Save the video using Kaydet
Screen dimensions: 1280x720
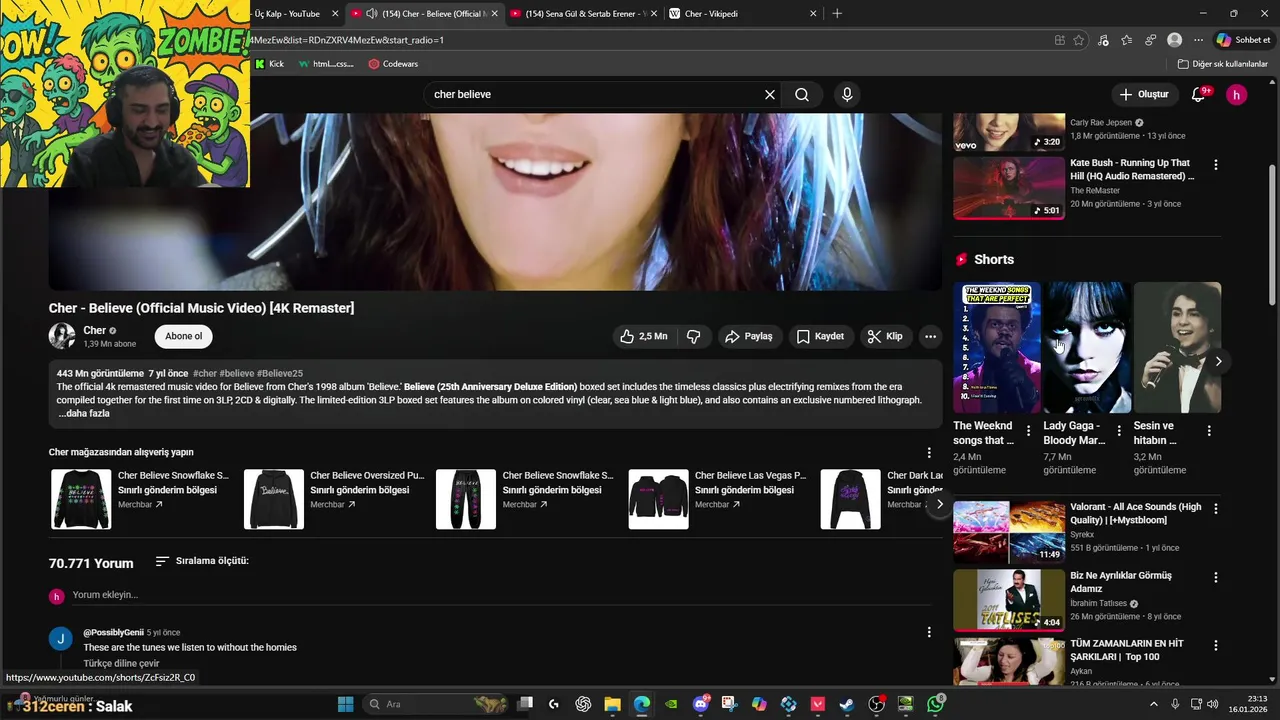click(x=820, y=336)
